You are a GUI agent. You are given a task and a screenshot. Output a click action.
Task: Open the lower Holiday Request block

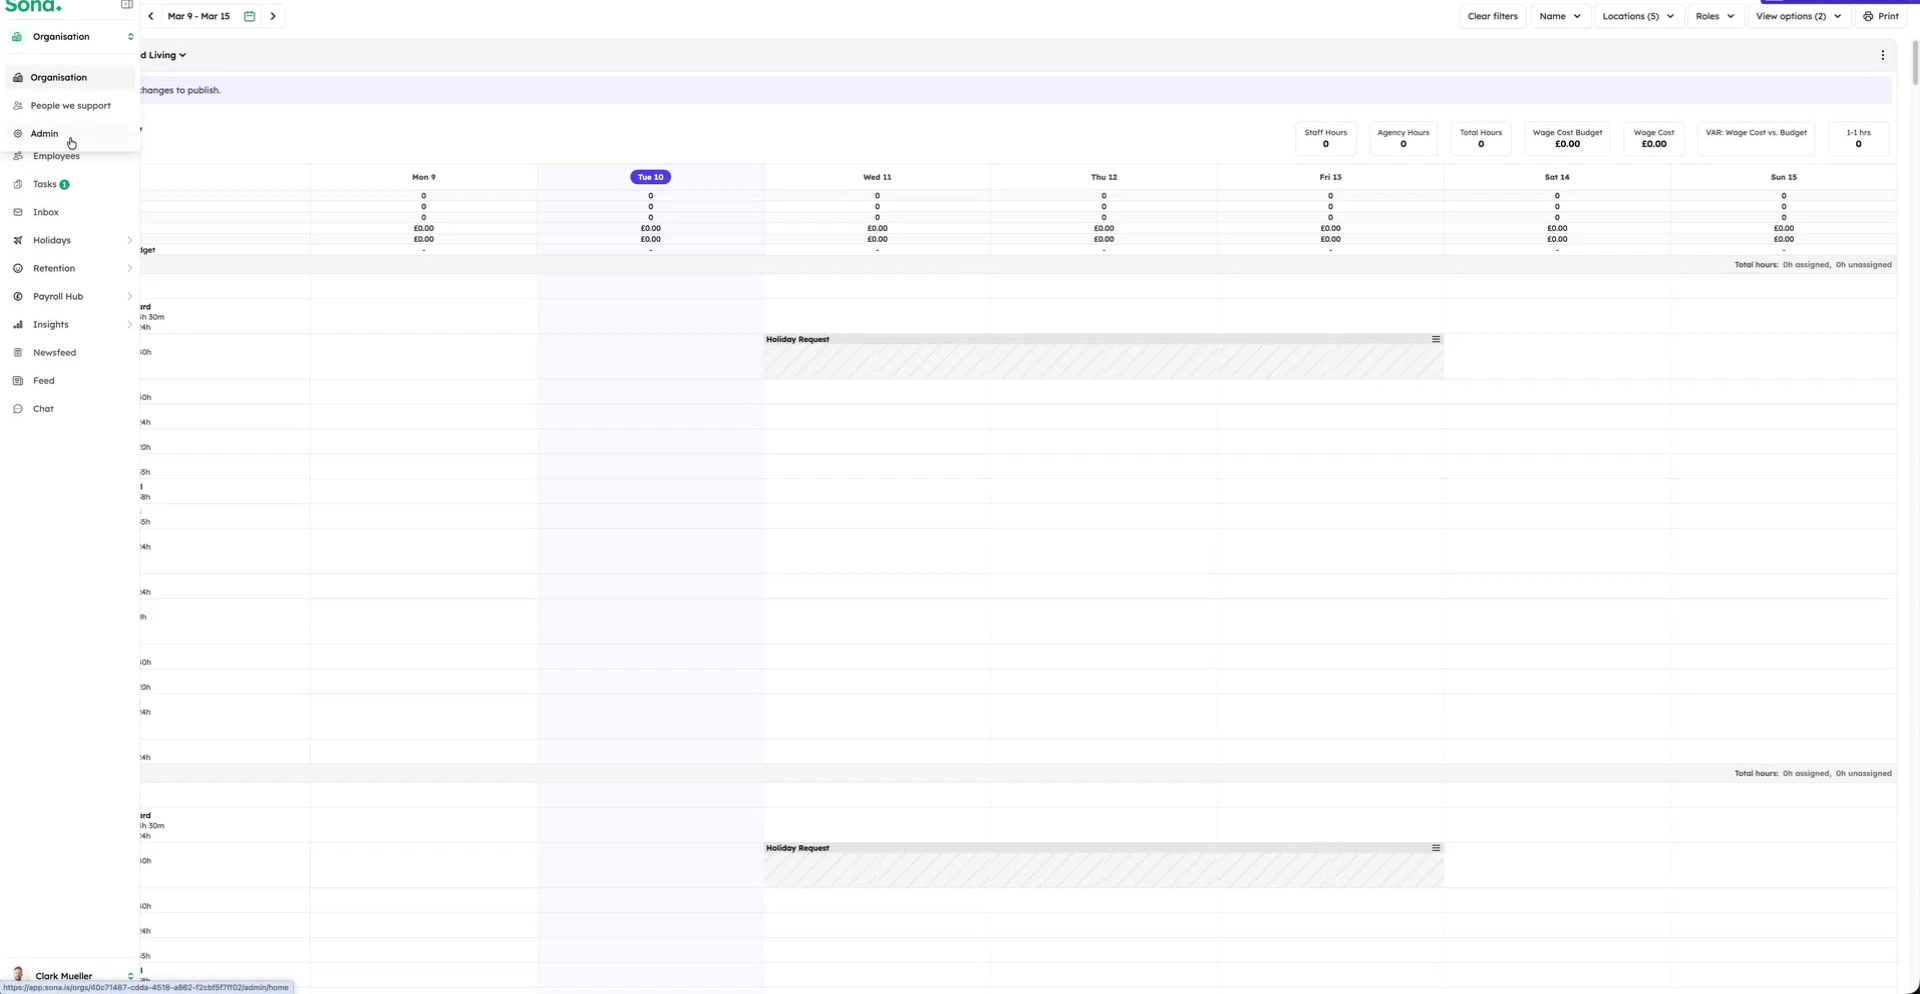[1103, 865]
